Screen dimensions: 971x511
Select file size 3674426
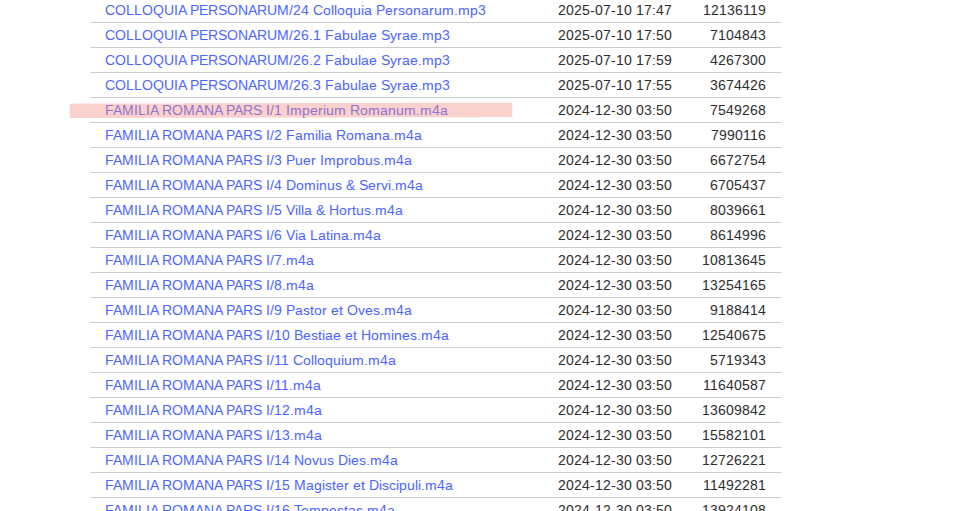click(x=738, y=85)
